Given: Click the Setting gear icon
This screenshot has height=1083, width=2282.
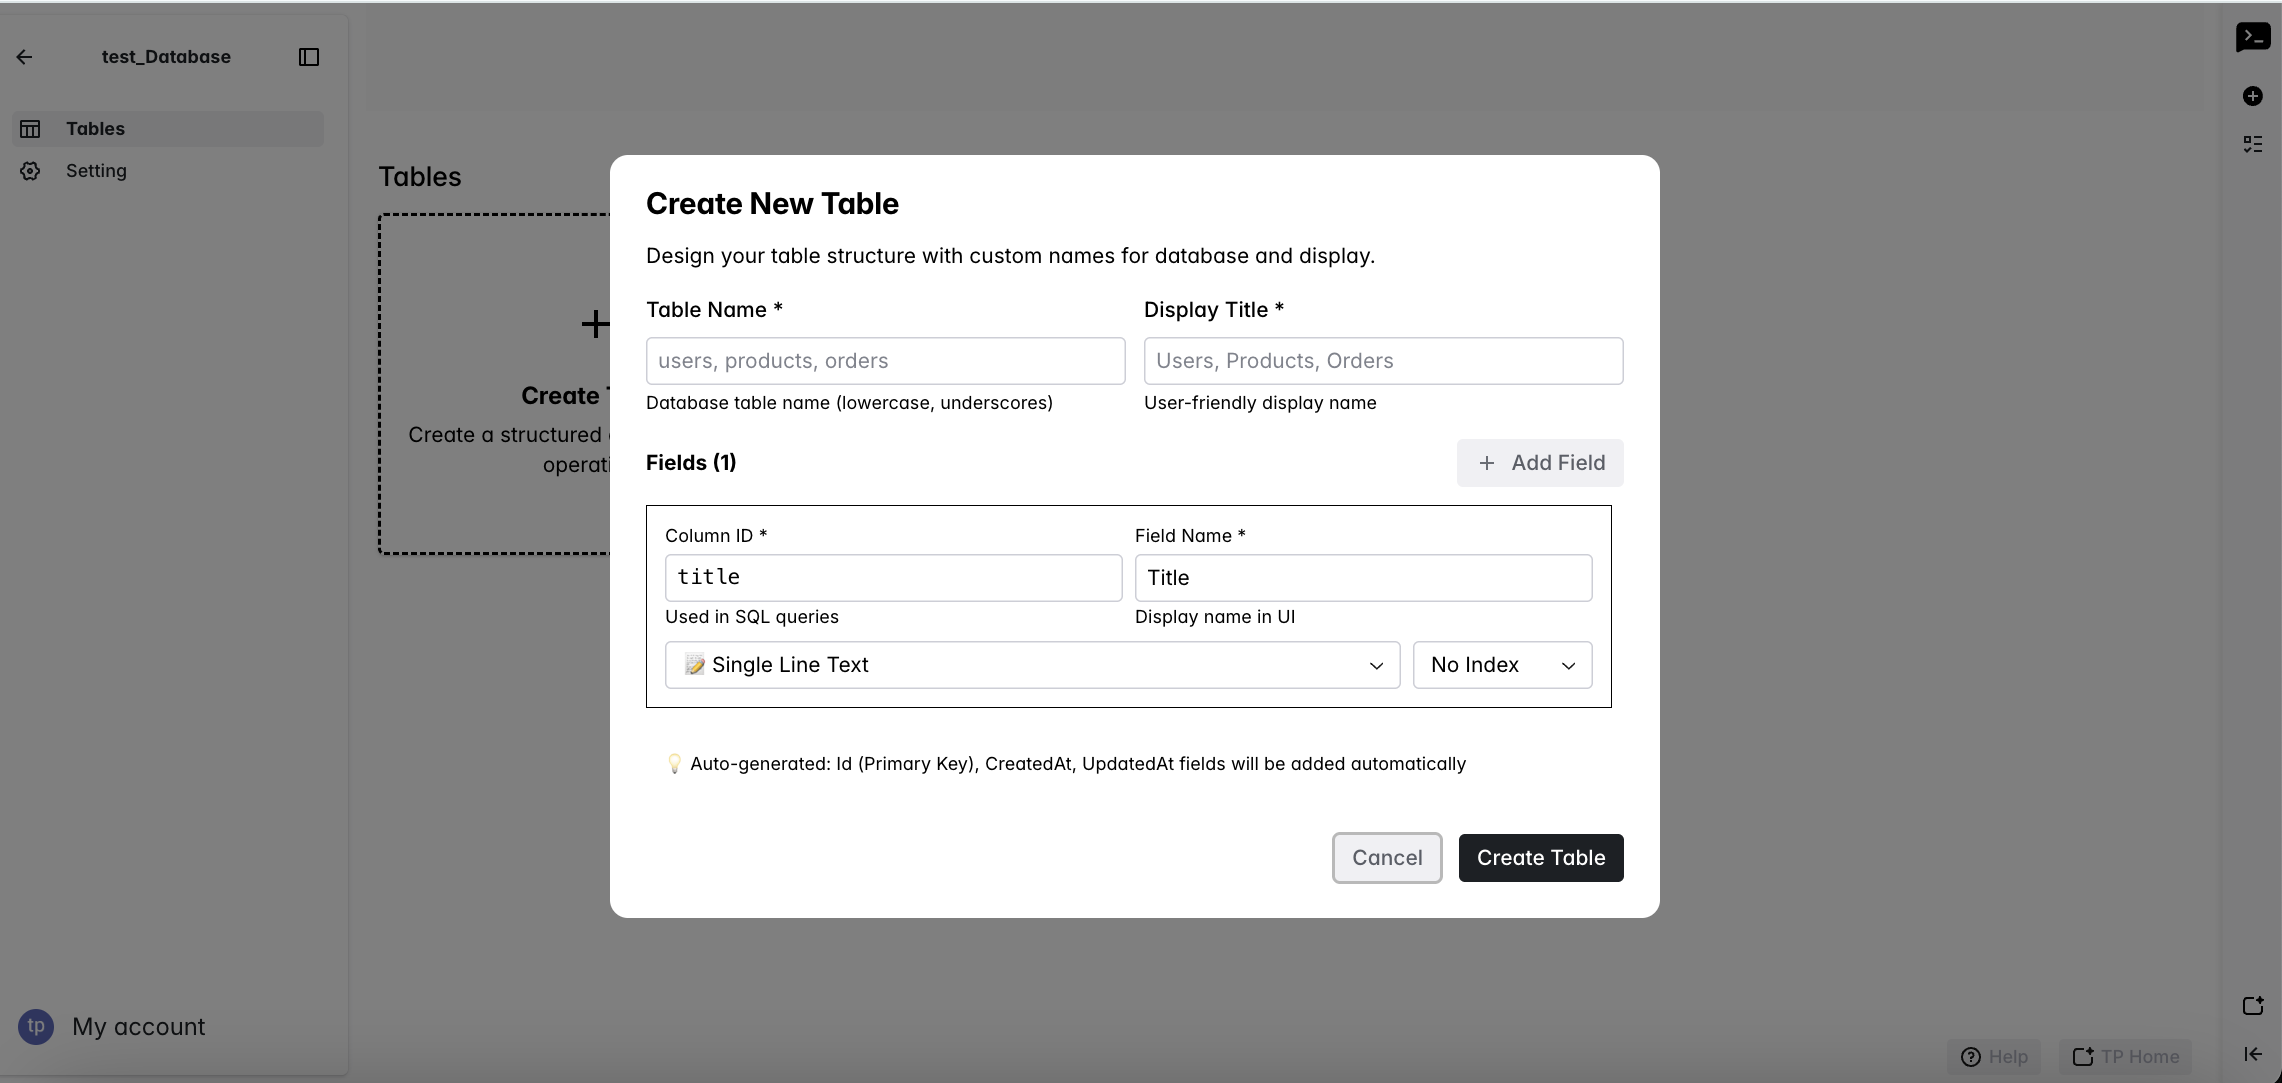Looking at the screenshot, I should (x=31, y=171).
